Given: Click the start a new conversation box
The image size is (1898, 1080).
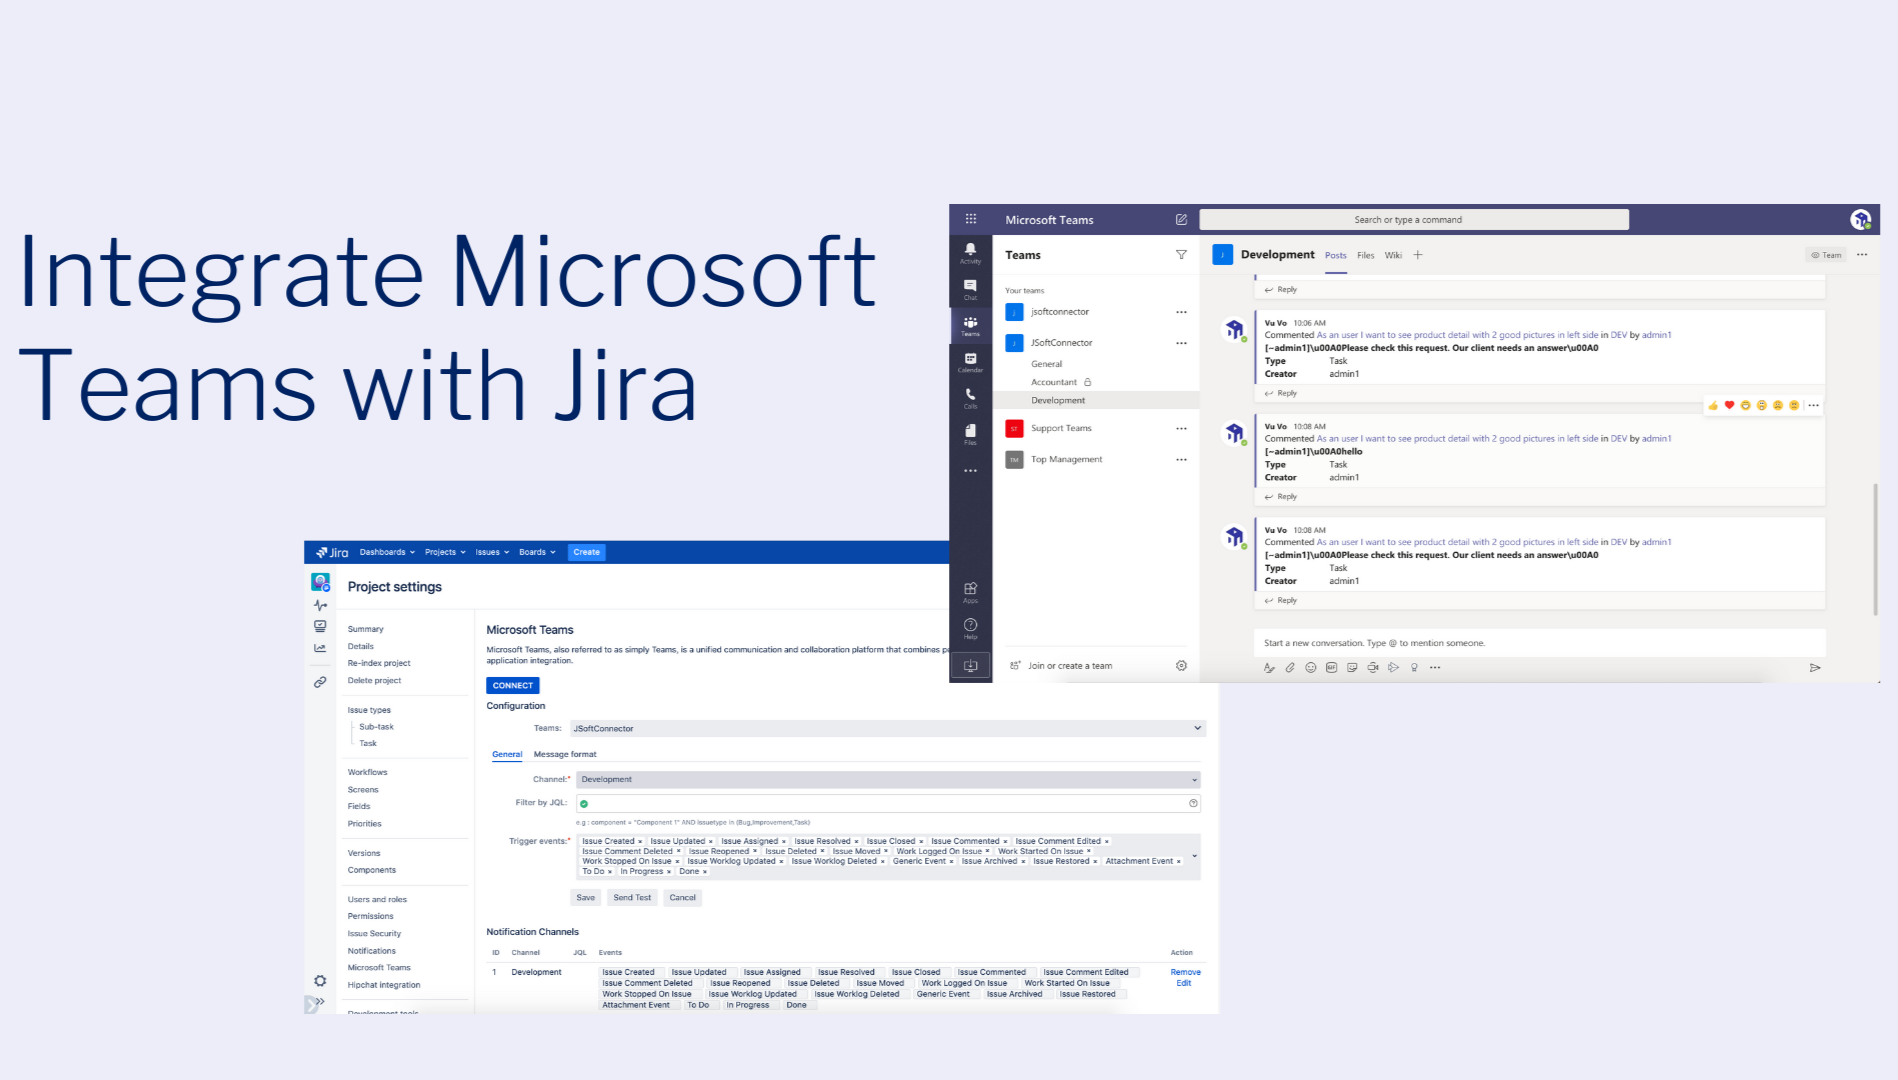Looking at the screenshot, I should coord(1540,643).
